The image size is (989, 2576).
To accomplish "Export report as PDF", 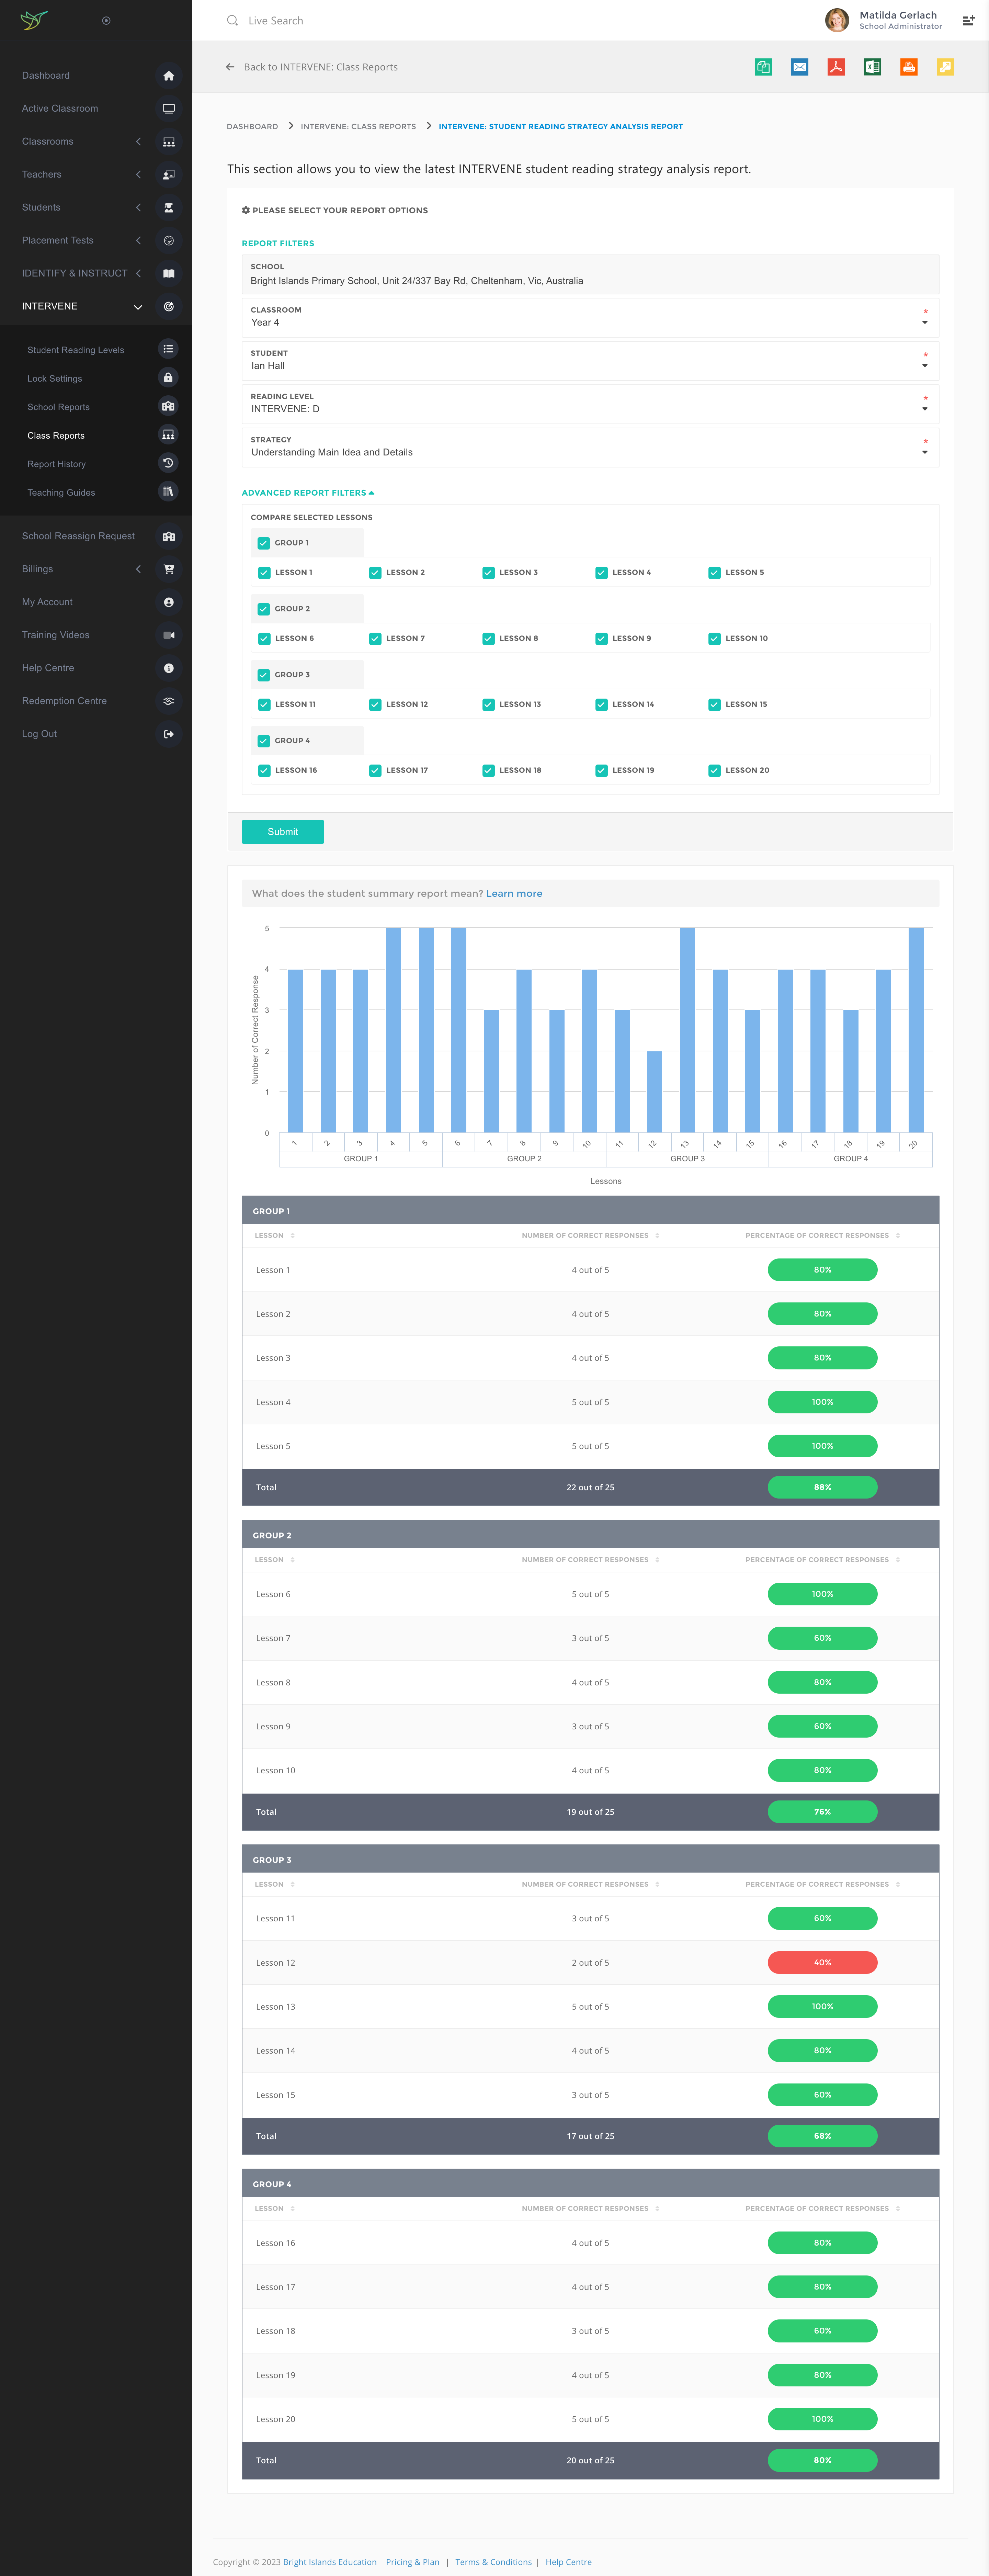I will tap(836, 67).
